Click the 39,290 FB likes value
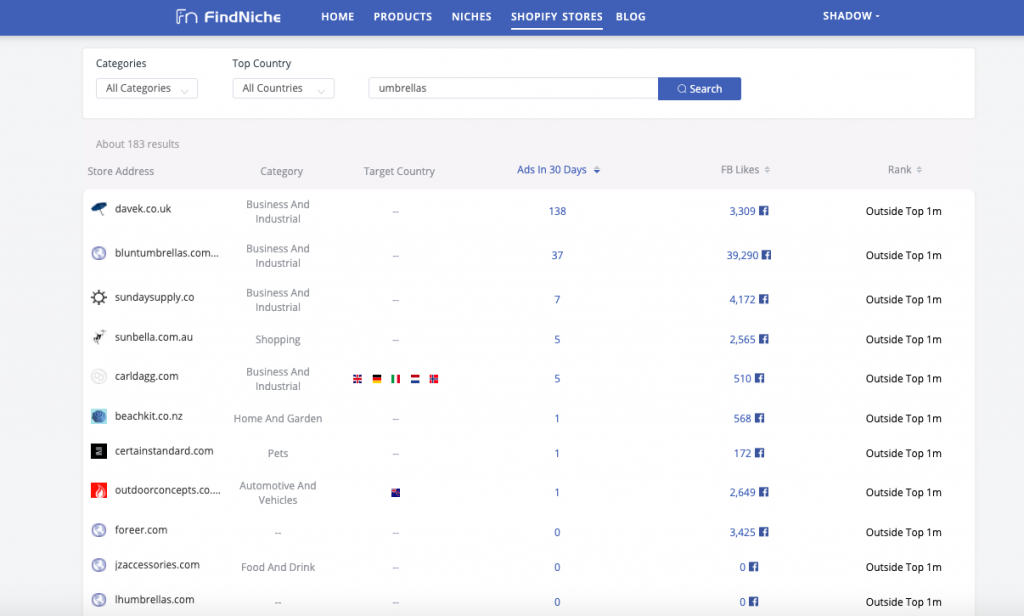Screen dimensions: 1024x616 click(x=743, y=255)
